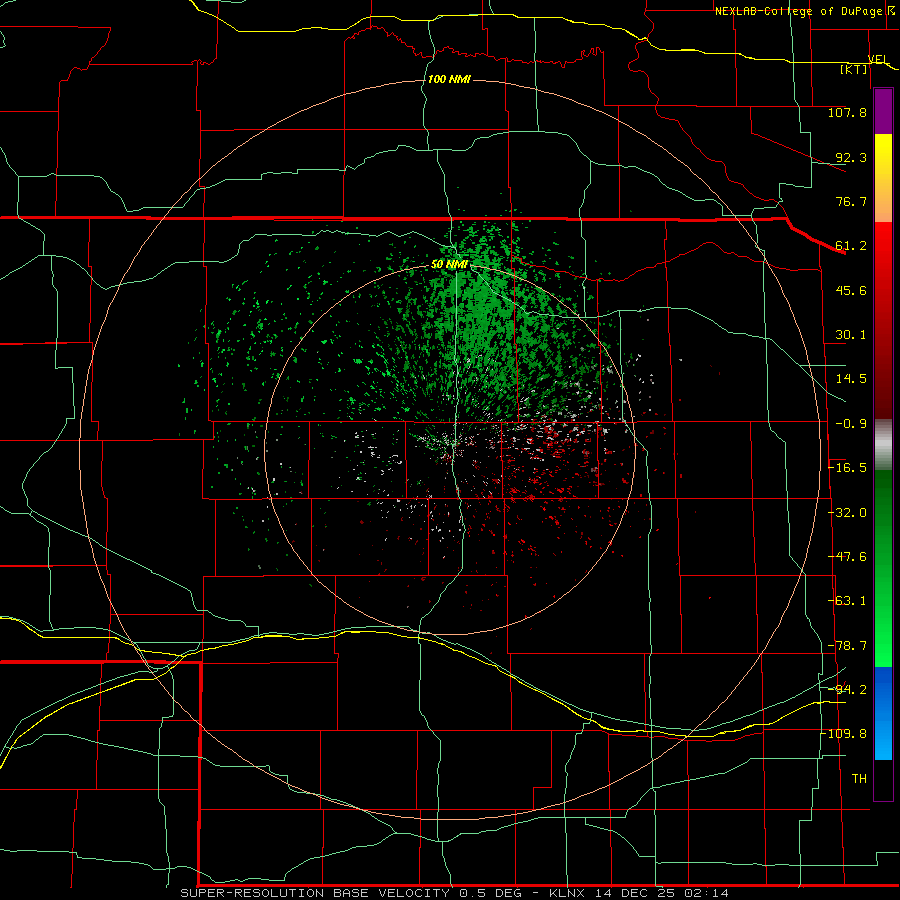Screen dimensions: 900x900
Task: Click the [KT] units label
Action: pos(854,69)
